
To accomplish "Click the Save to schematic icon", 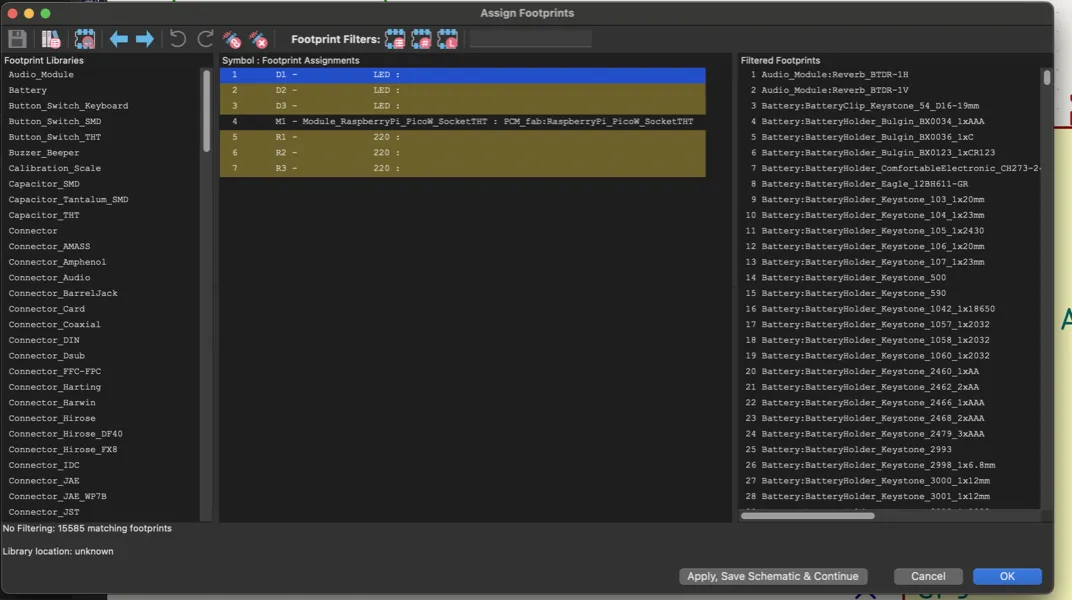I will tap(17, 39).
